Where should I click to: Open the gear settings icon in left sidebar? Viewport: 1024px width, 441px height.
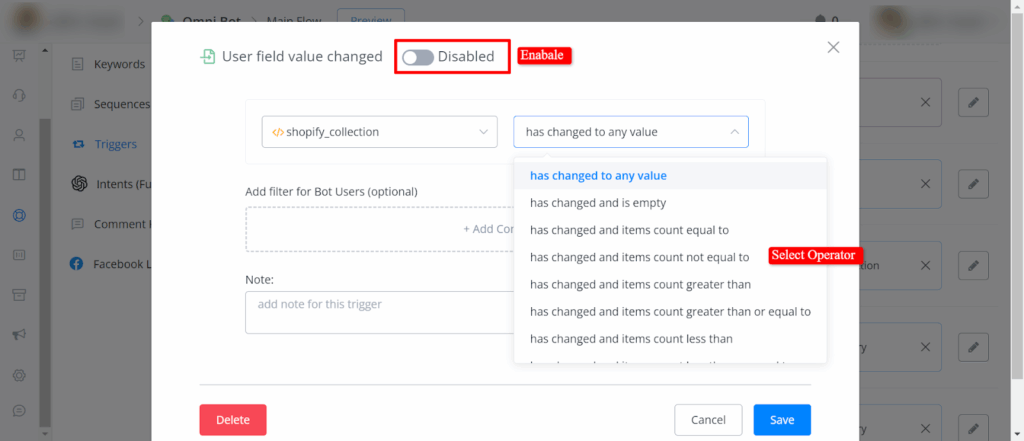tap(18, 374)
